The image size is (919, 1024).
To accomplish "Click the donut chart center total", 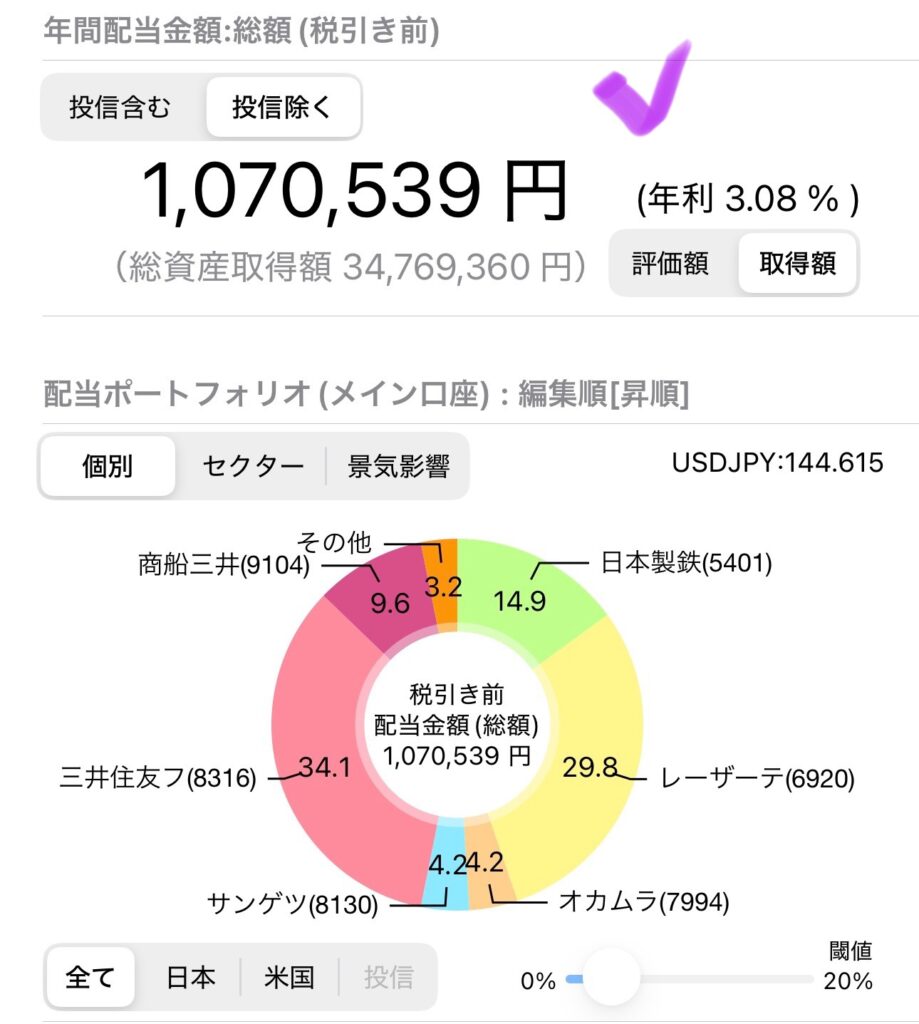I will tap(457, 725).
